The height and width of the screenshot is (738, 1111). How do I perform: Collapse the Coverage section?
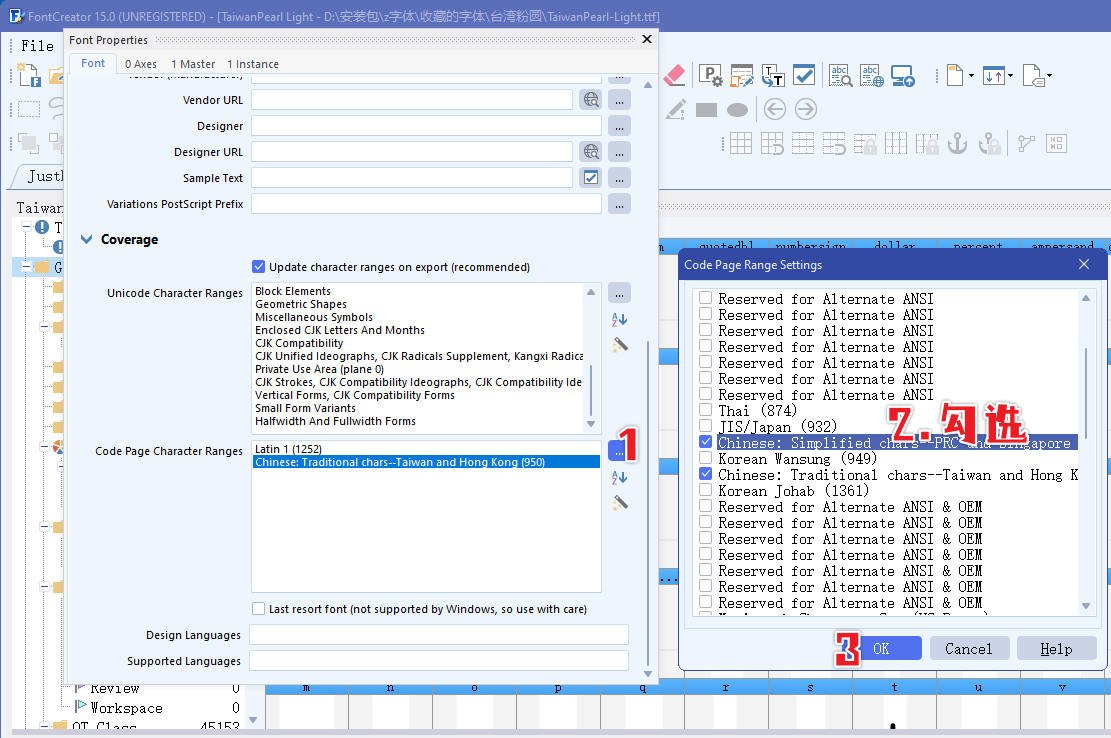tap(86, 239)
